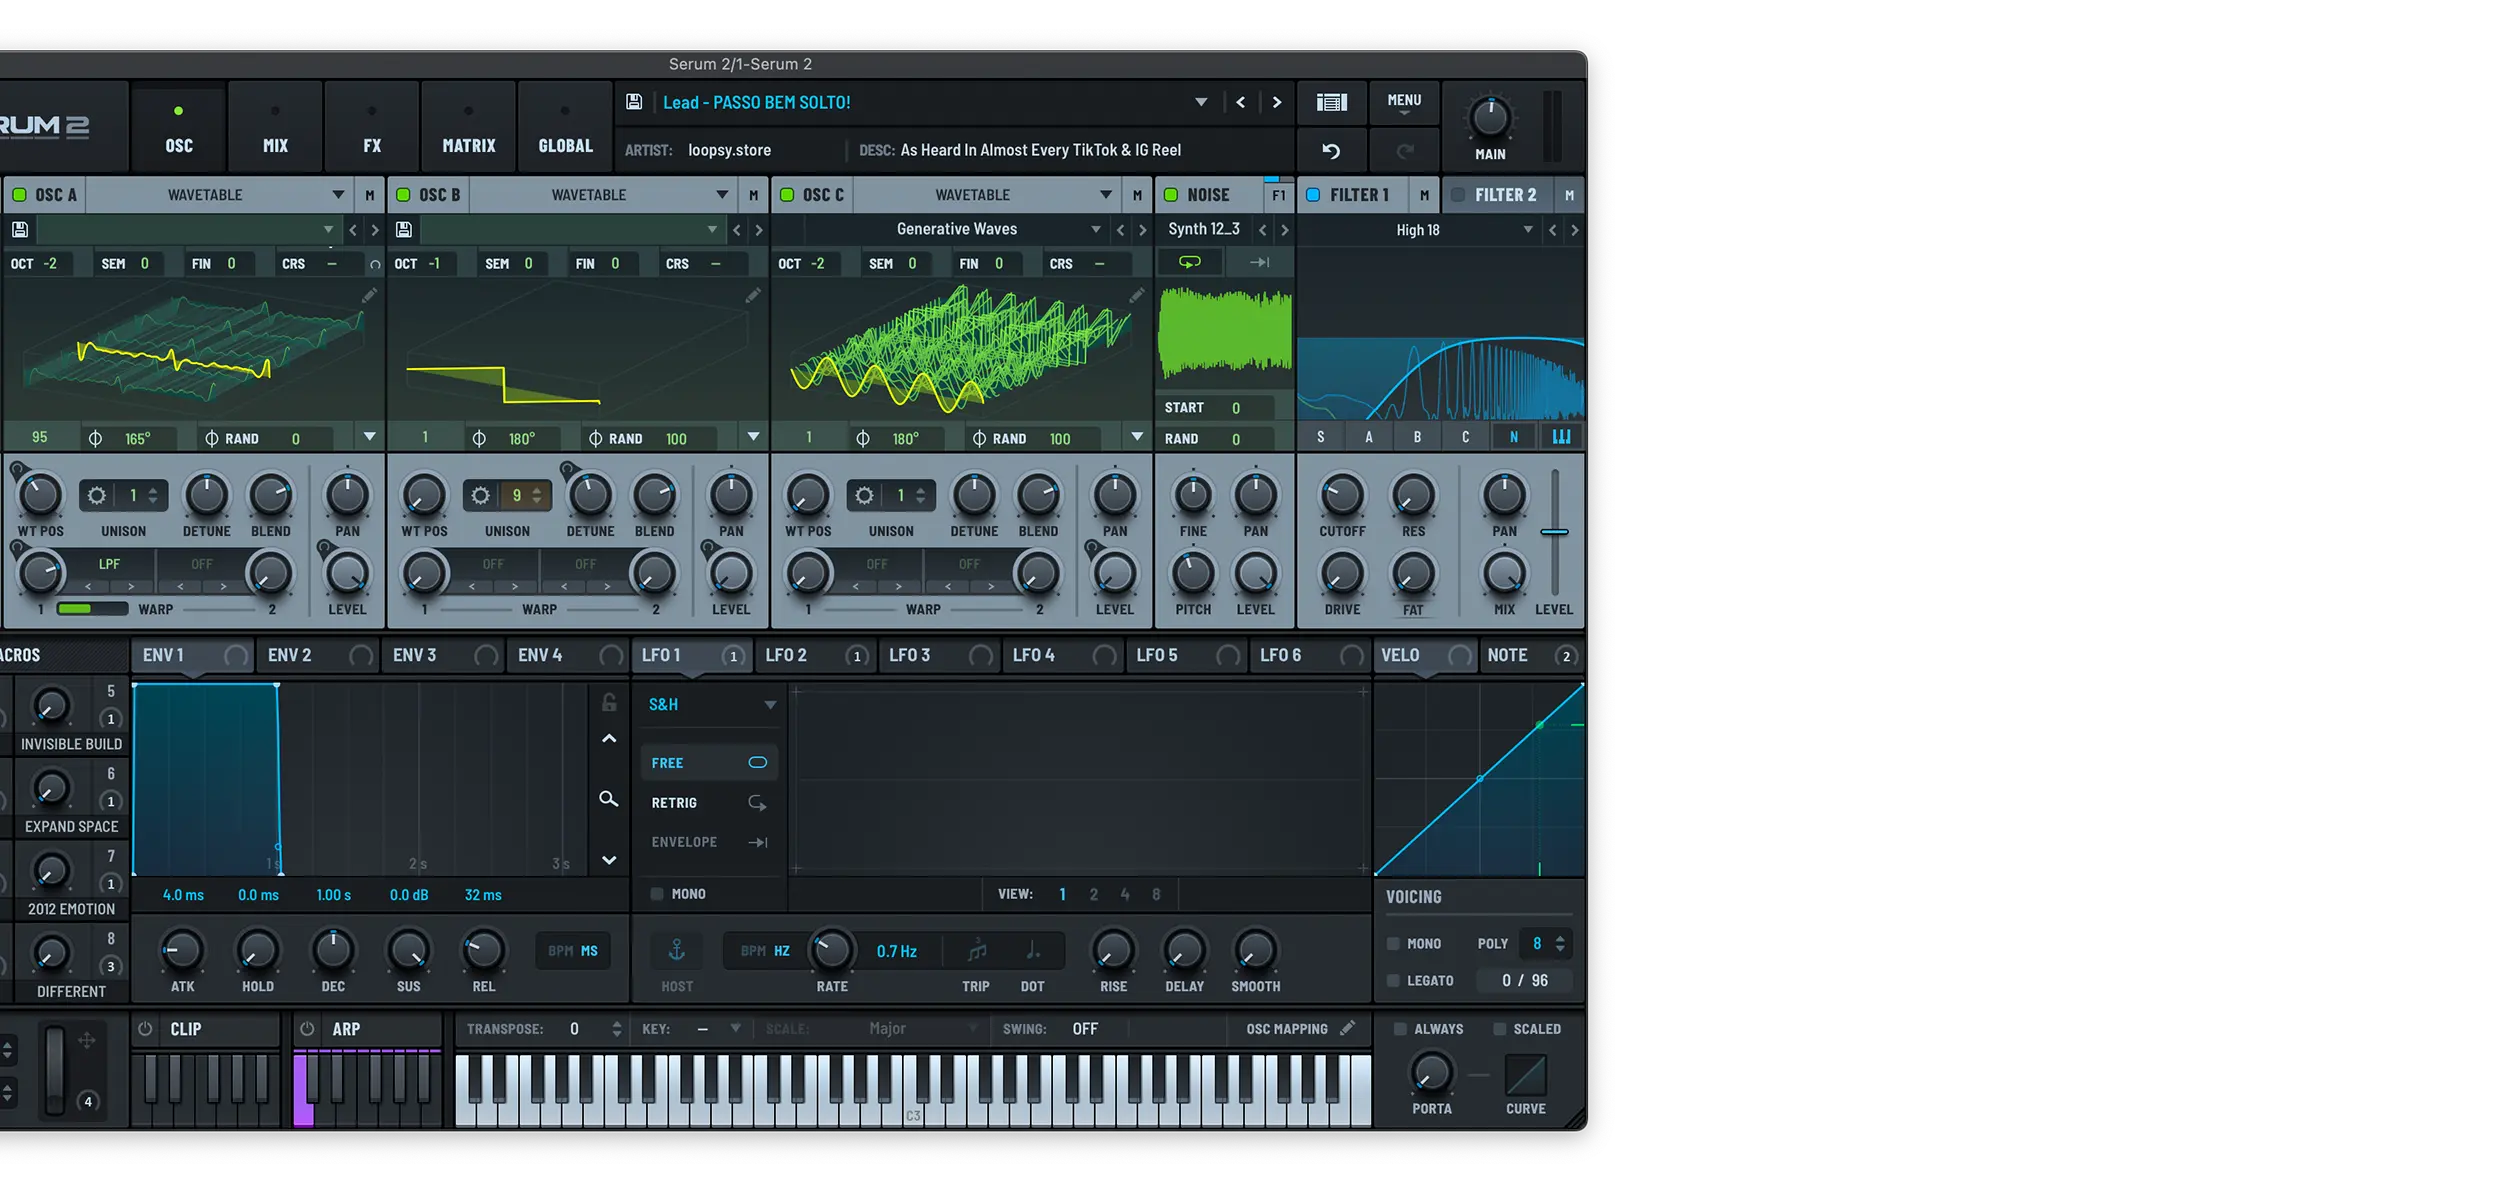Screen dimensions: 2500x1200
Task: Toggle the ARP power icon
Action: (307, 1029)
